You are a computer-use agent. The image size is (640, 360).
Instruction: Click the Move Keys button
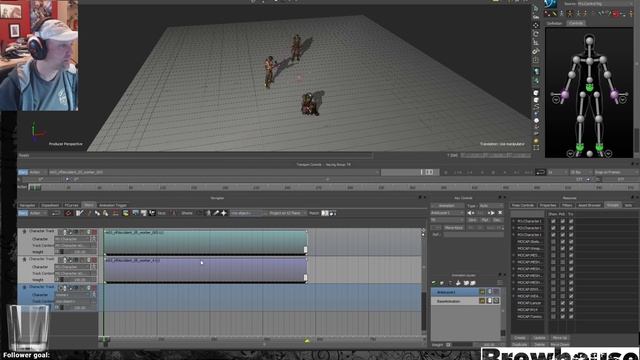point(453,227)
